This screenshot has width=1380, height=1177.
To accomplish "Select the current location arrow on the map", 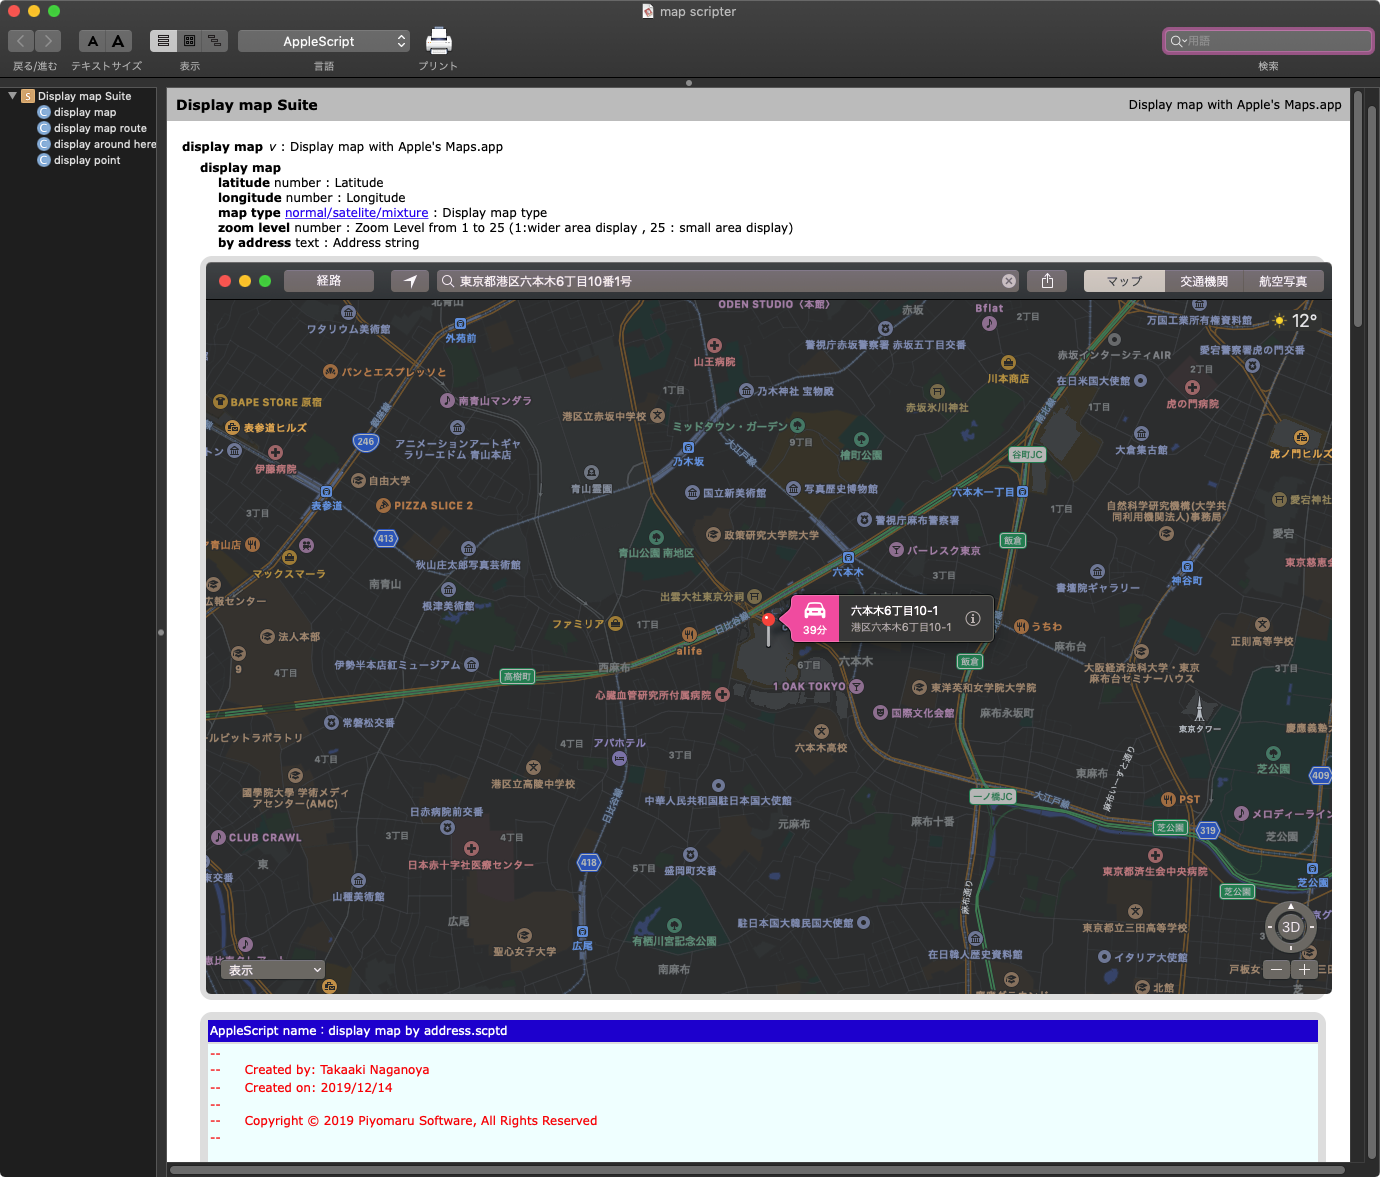I will 409,281.
